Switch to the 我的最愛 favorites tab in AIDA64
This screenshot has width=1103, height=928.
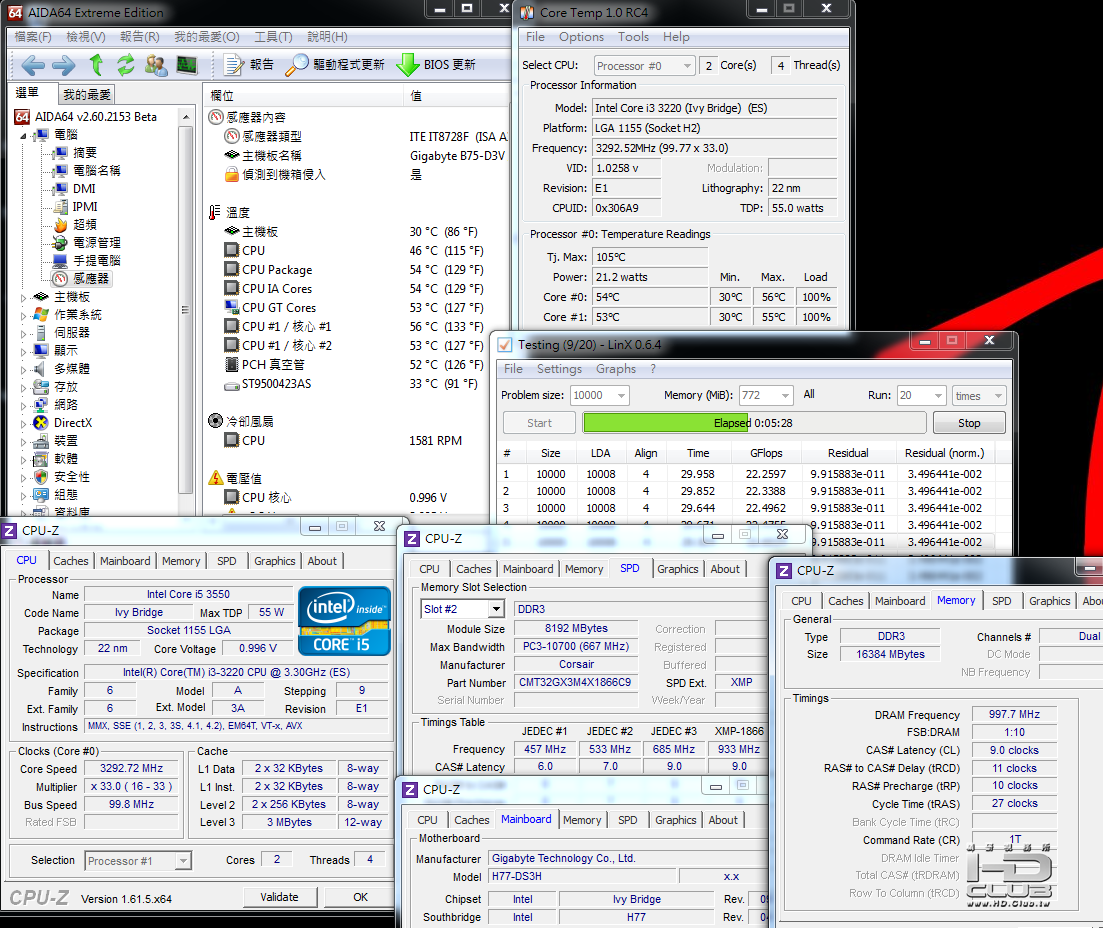click(87, 94)
